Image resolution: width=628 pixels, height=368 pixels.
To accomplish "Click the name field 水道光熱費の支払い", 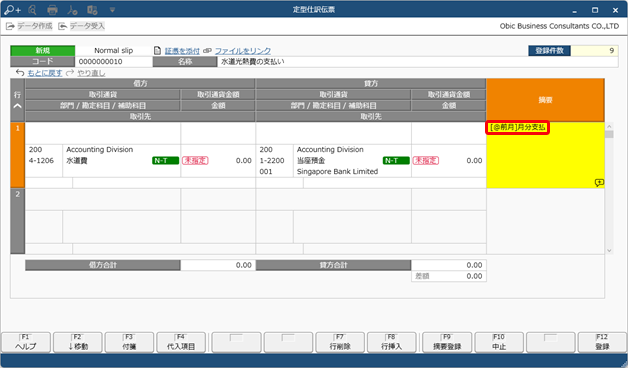I will tap(417, 62).
